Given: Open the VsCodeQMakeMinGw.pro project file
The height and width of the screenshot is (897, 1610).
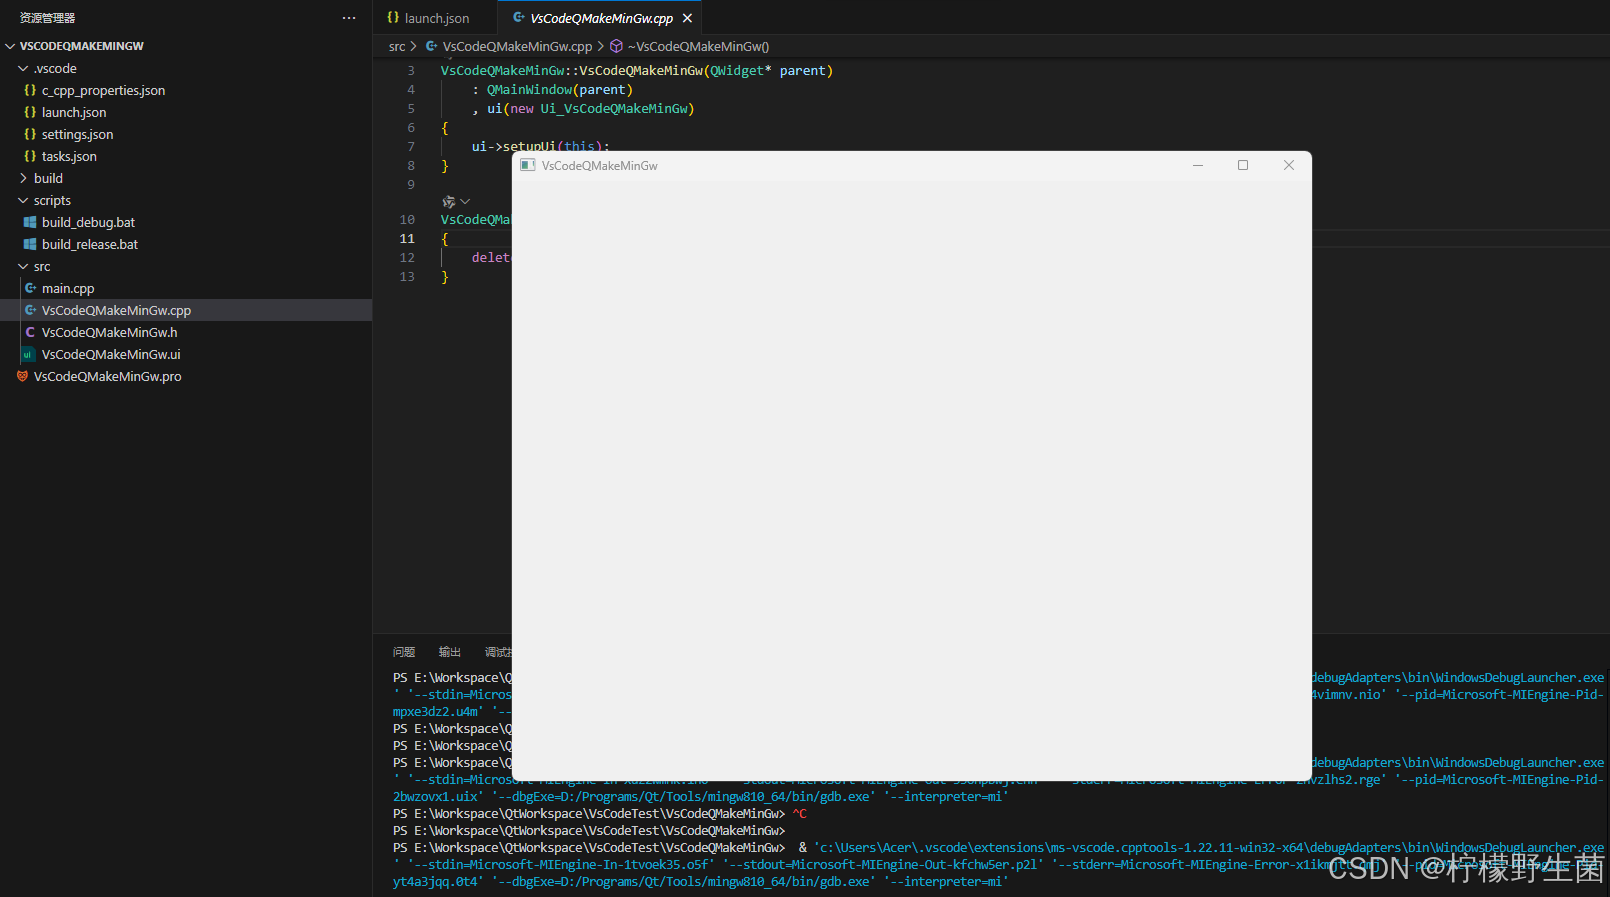Looking at the screenshot, I should tap(107, 376).
